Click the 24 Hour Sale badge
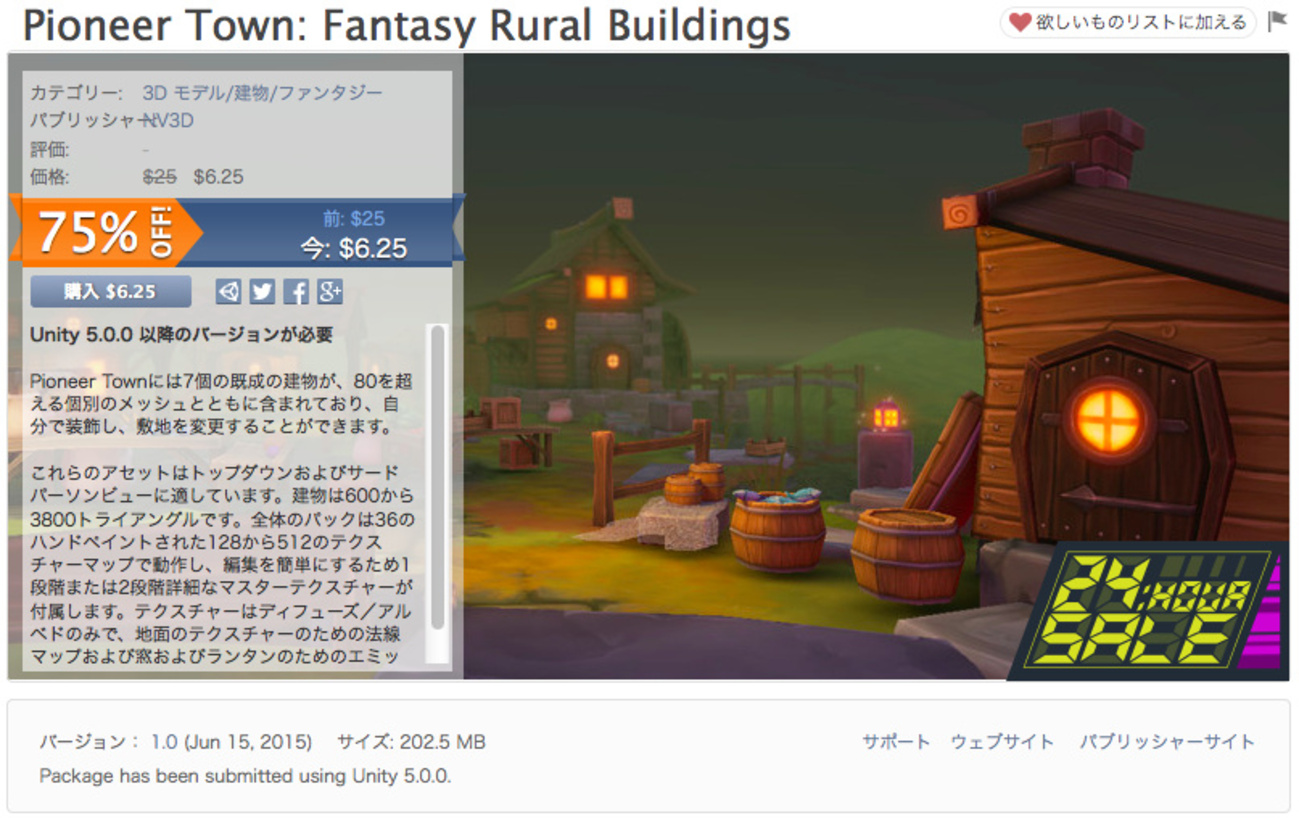Screen dimensions: 1299x818 1148,612
